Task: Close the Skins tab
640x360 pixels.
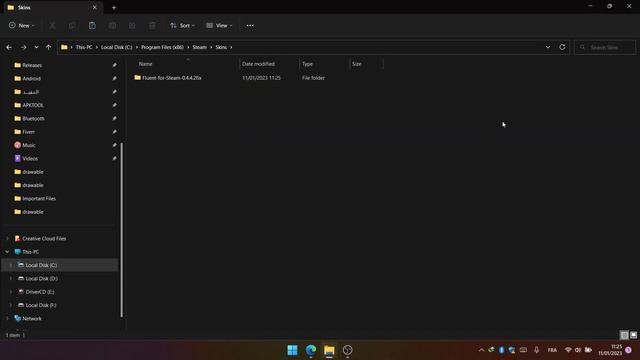Action: [x=95, y=7]
